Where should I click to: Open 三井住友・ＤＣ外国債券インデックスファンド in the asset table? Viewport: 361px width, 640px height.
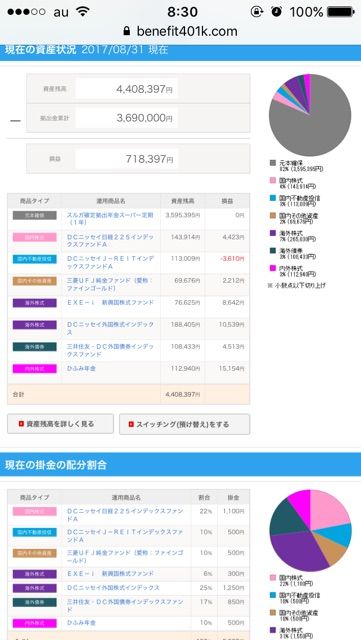click(x=110, y=350)
